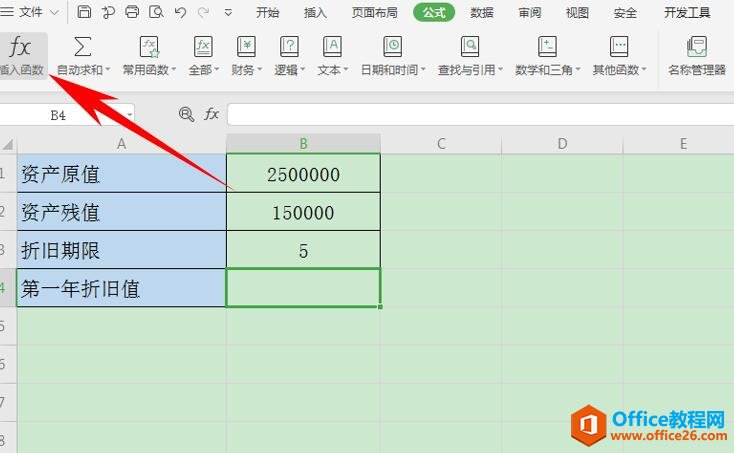
Task: Click the Name Box showing B4
Action: (61, 115)
